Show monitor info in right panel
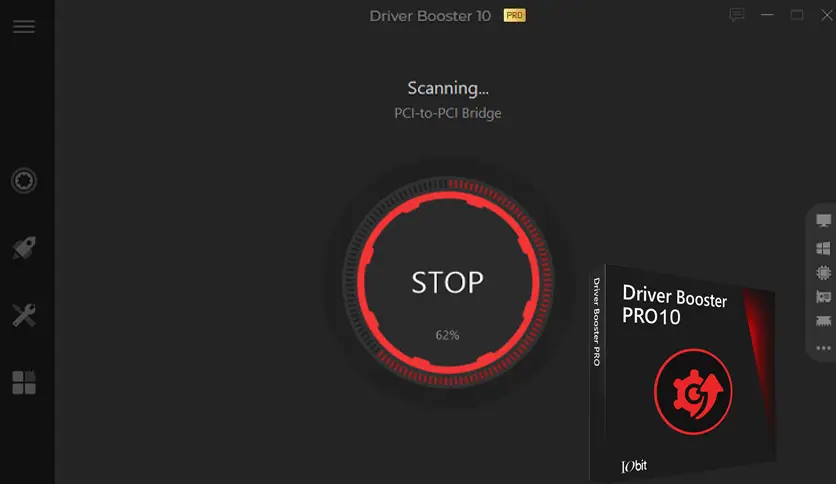 [x=823, y=220]
